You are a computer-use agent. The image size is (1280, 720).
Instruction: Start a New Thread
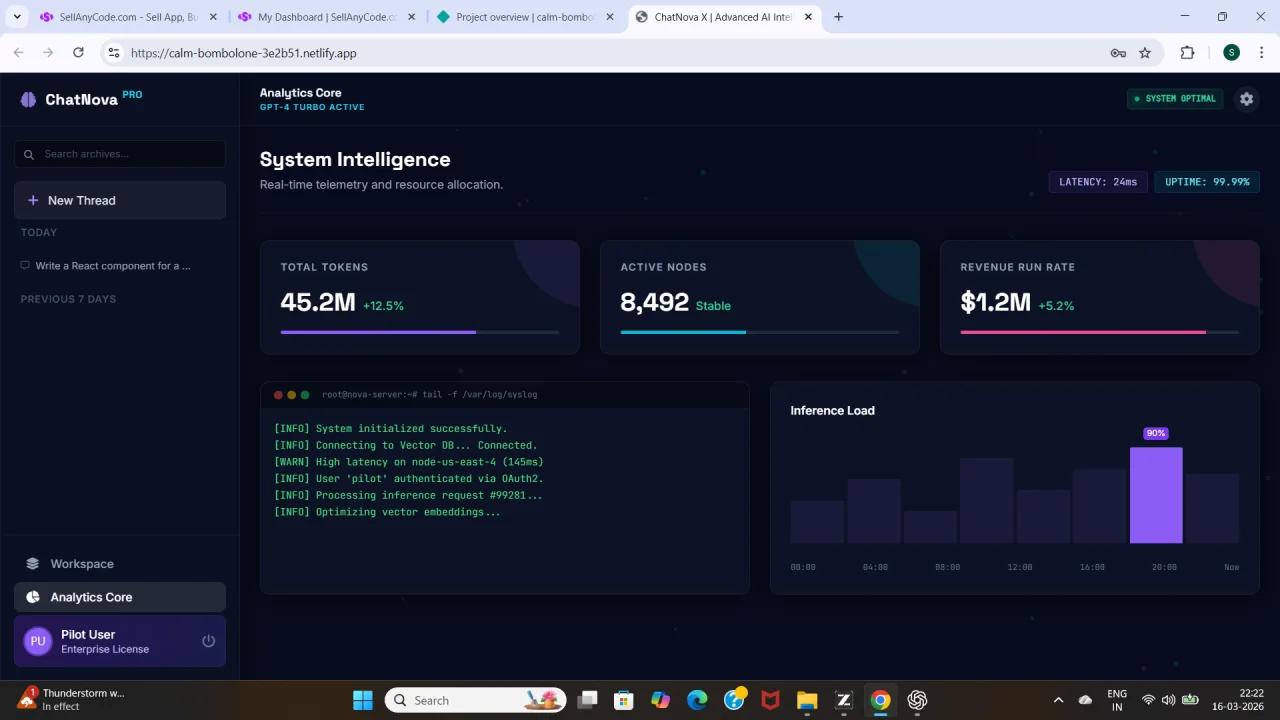(120, 200)
